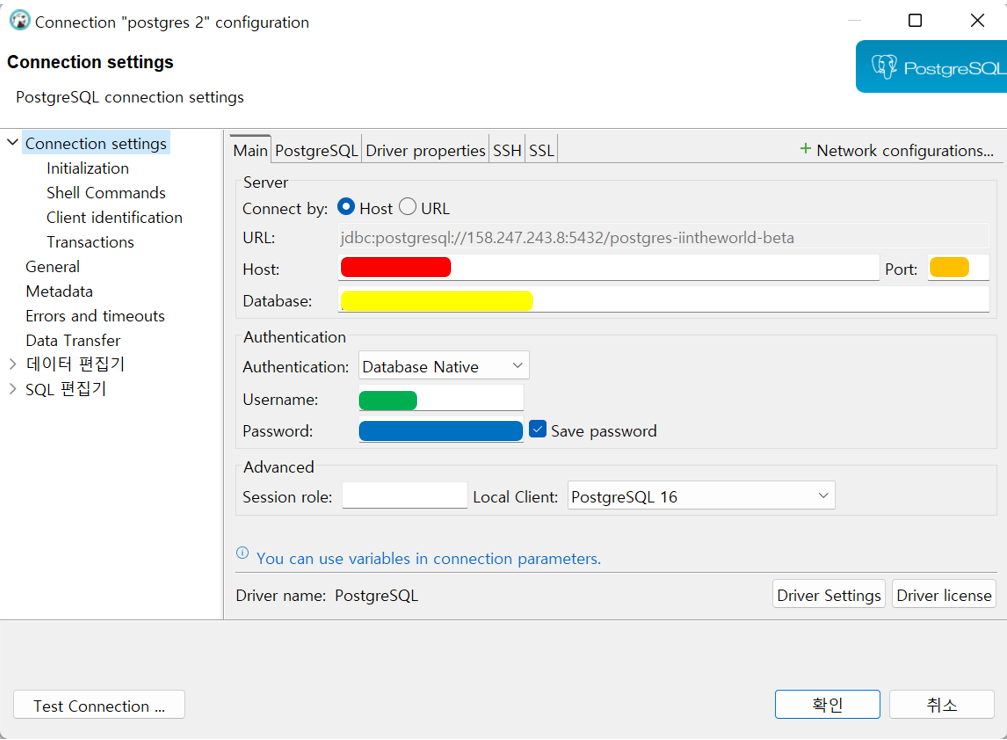
Task: Select SQL 편집기 in the tree
Action: click(x=66, y=389)
